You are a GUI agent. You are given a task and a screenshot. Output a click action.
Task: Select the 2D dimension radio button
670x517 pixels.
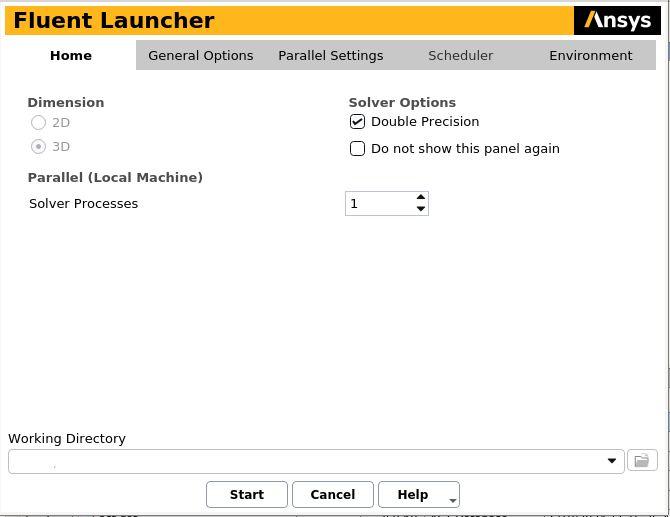pos(38,123)
